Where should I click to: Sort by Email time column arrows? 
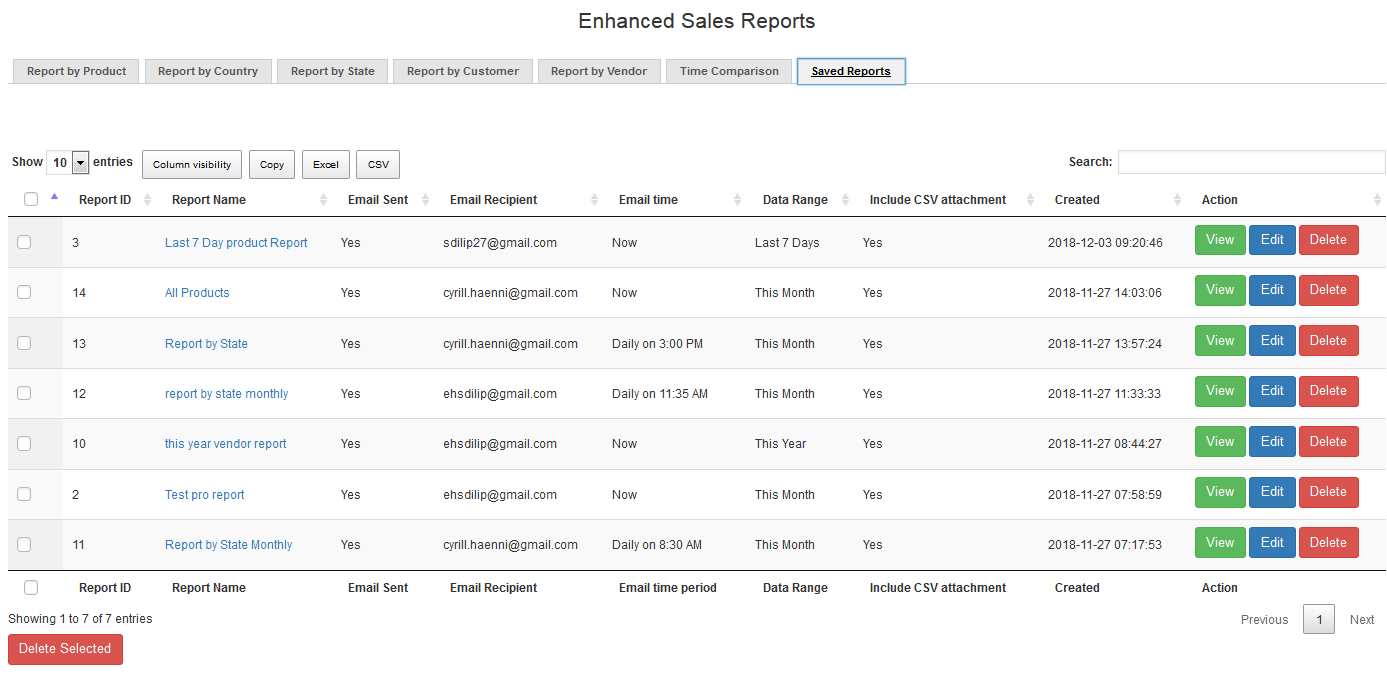pyautogui.click(x=738, y=200)
